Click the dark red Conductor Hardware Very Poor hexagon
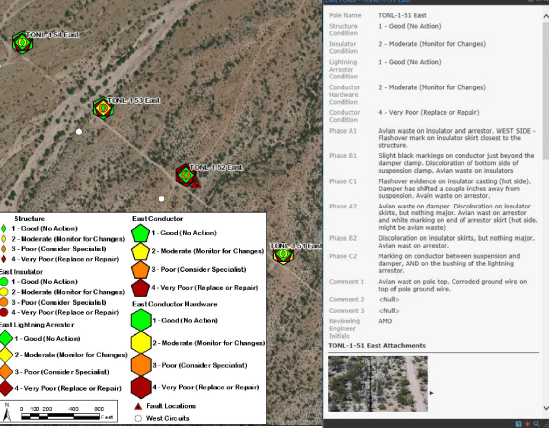The image size is (549, 428). click(141, 387)
